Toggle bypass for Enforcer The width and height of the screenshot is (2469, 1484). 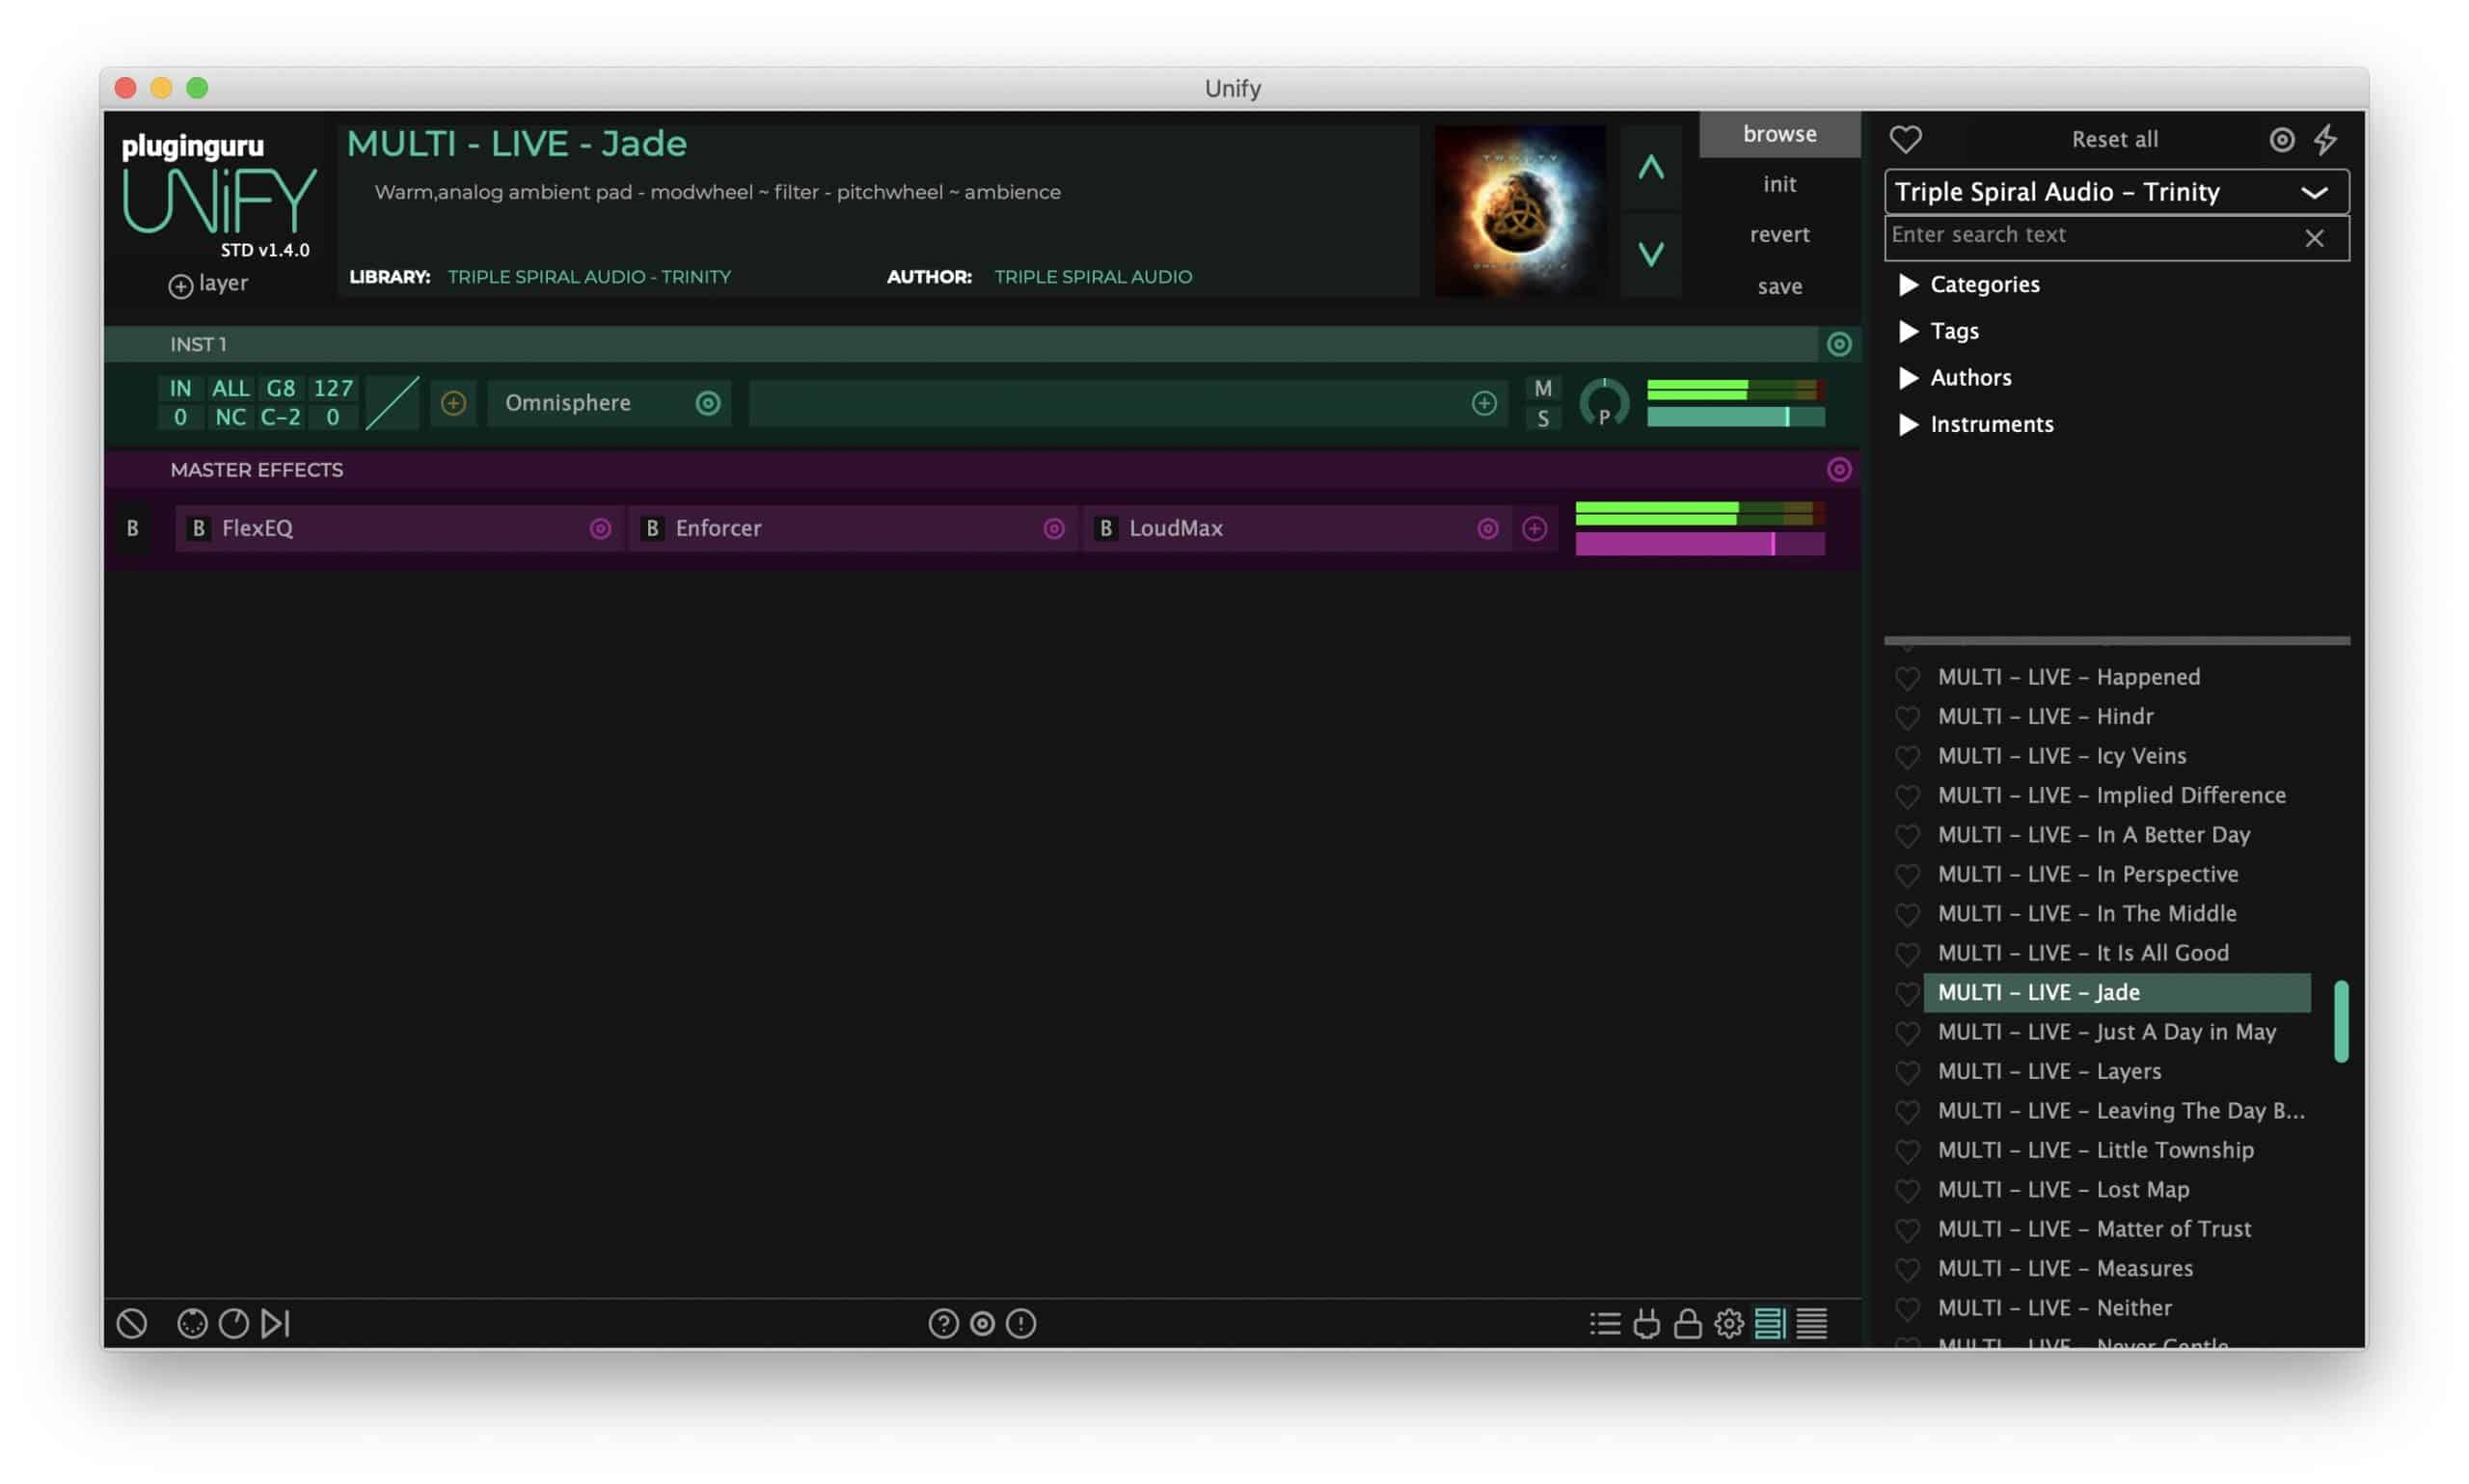652,528
